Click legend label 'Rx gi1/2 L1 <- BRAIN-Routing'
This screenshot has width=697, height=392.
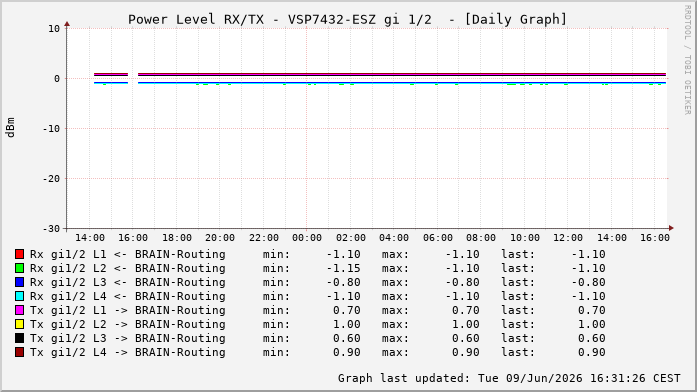(128, 254)
